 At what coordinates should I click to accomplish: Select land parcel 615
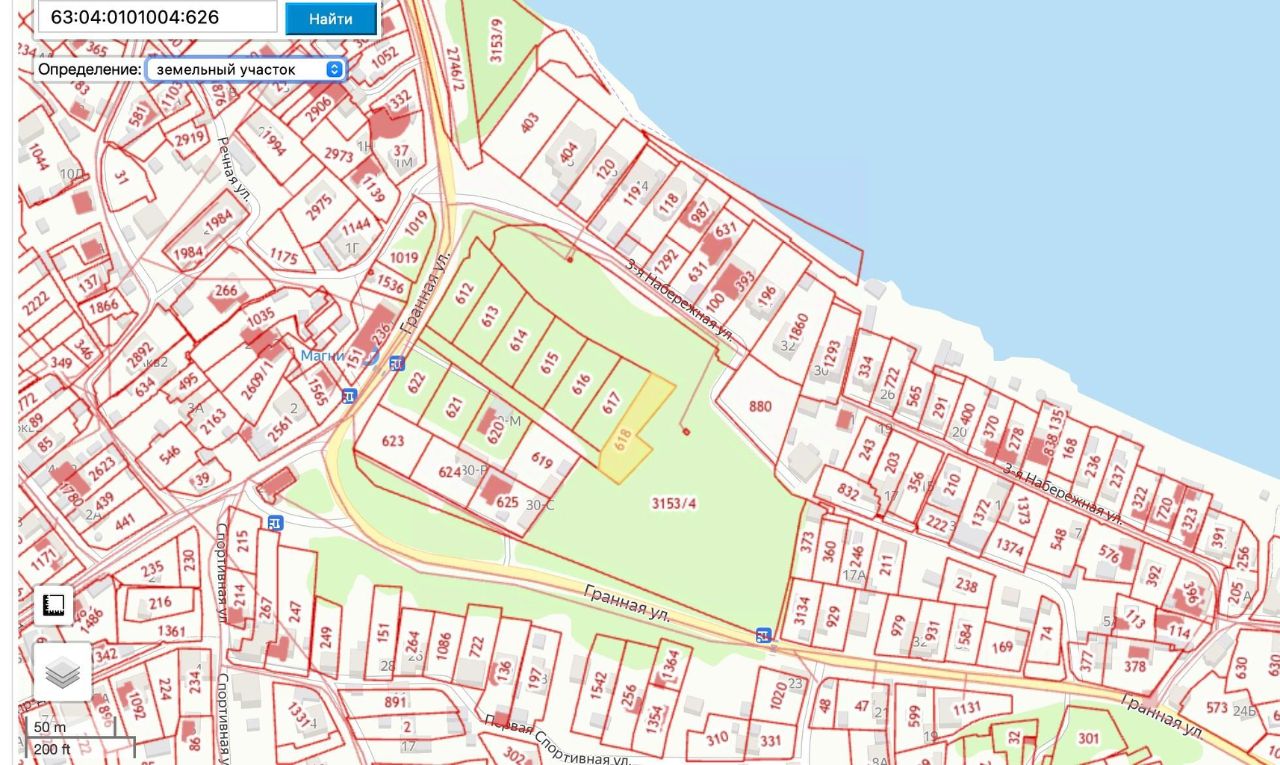tap(548, 362)
